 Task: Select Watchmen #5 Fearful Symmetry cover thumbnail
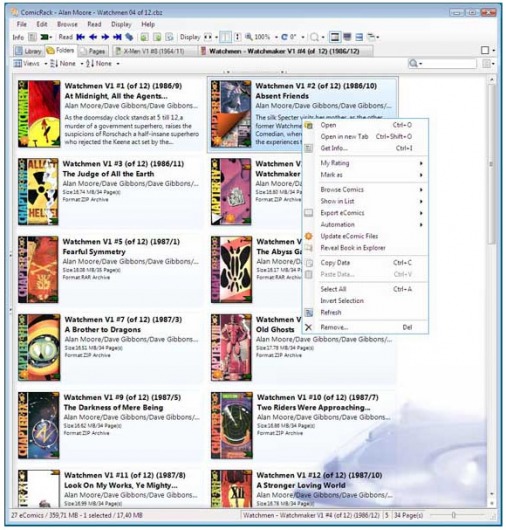(38, 269)
